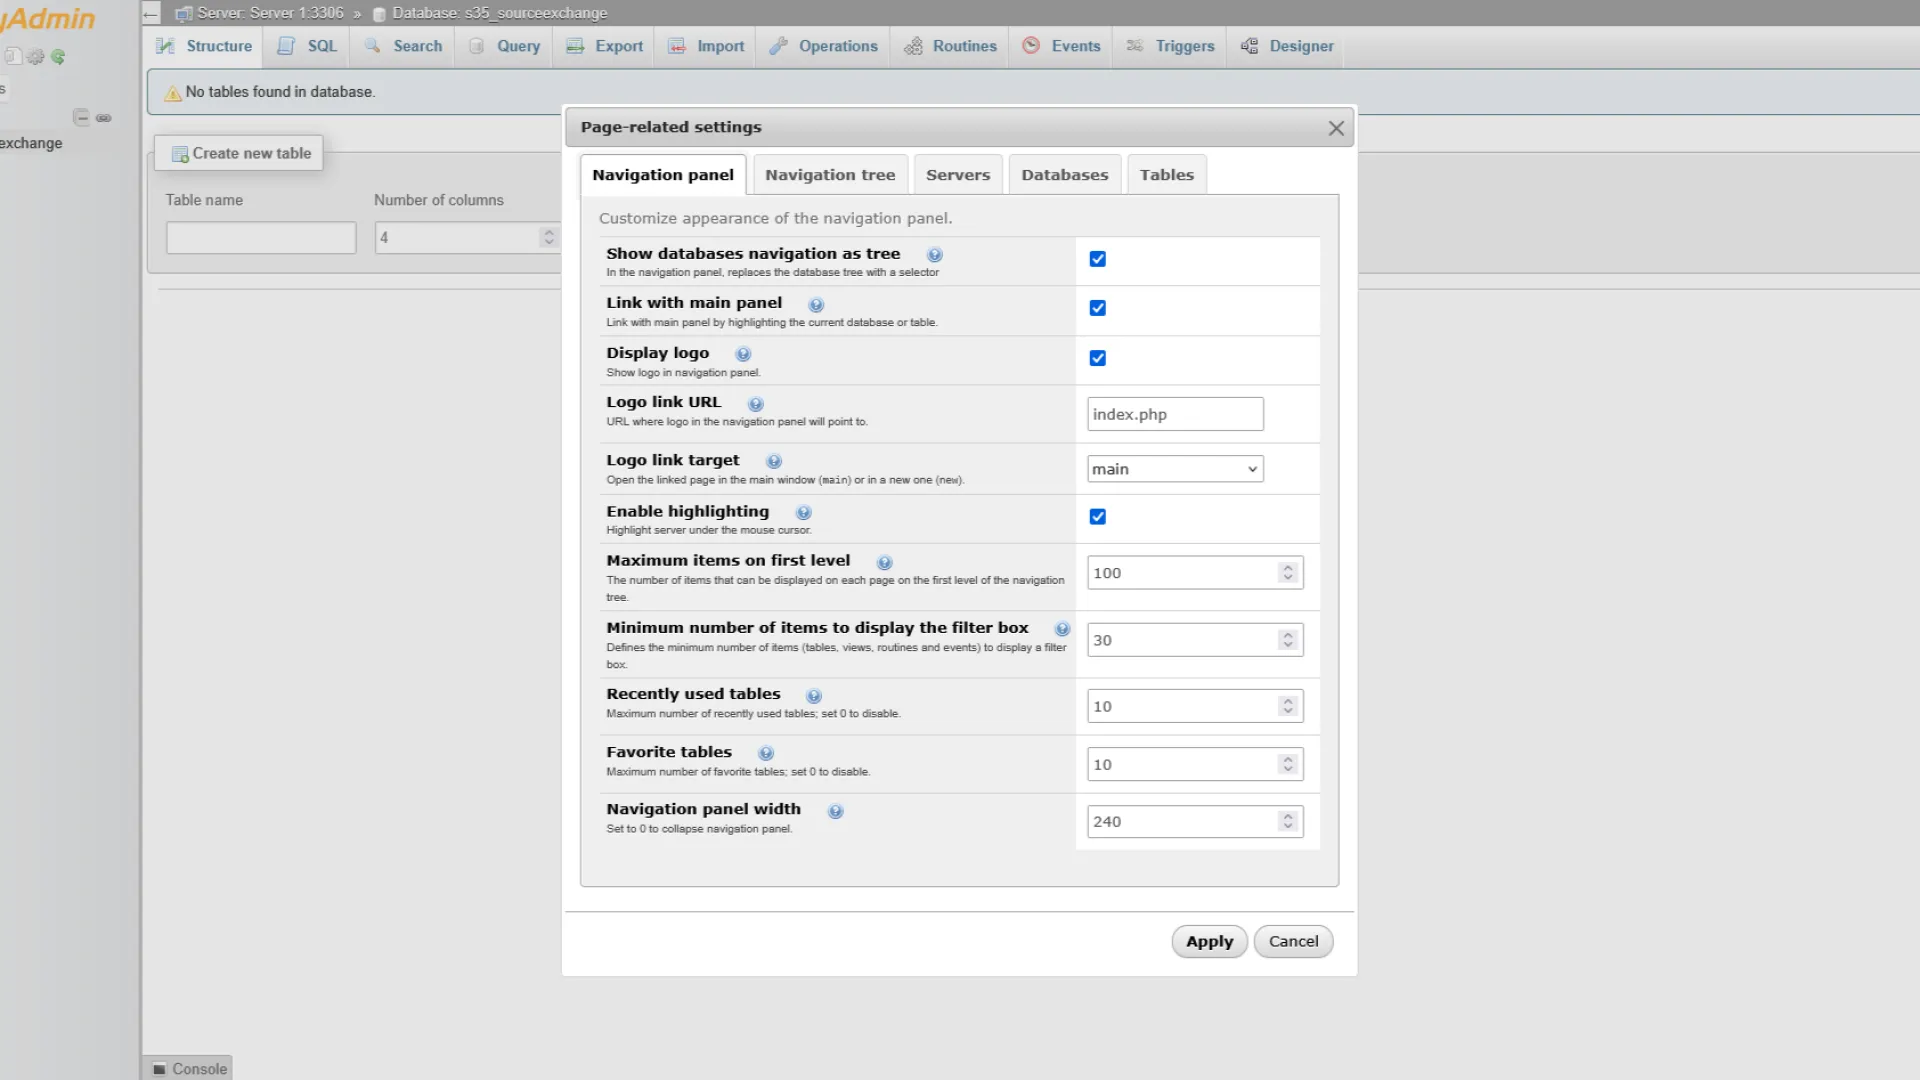Screen dimensions: 1920x1080
Task: Click help icon beside Recently used tables
Action: click(x=814, y=696)
